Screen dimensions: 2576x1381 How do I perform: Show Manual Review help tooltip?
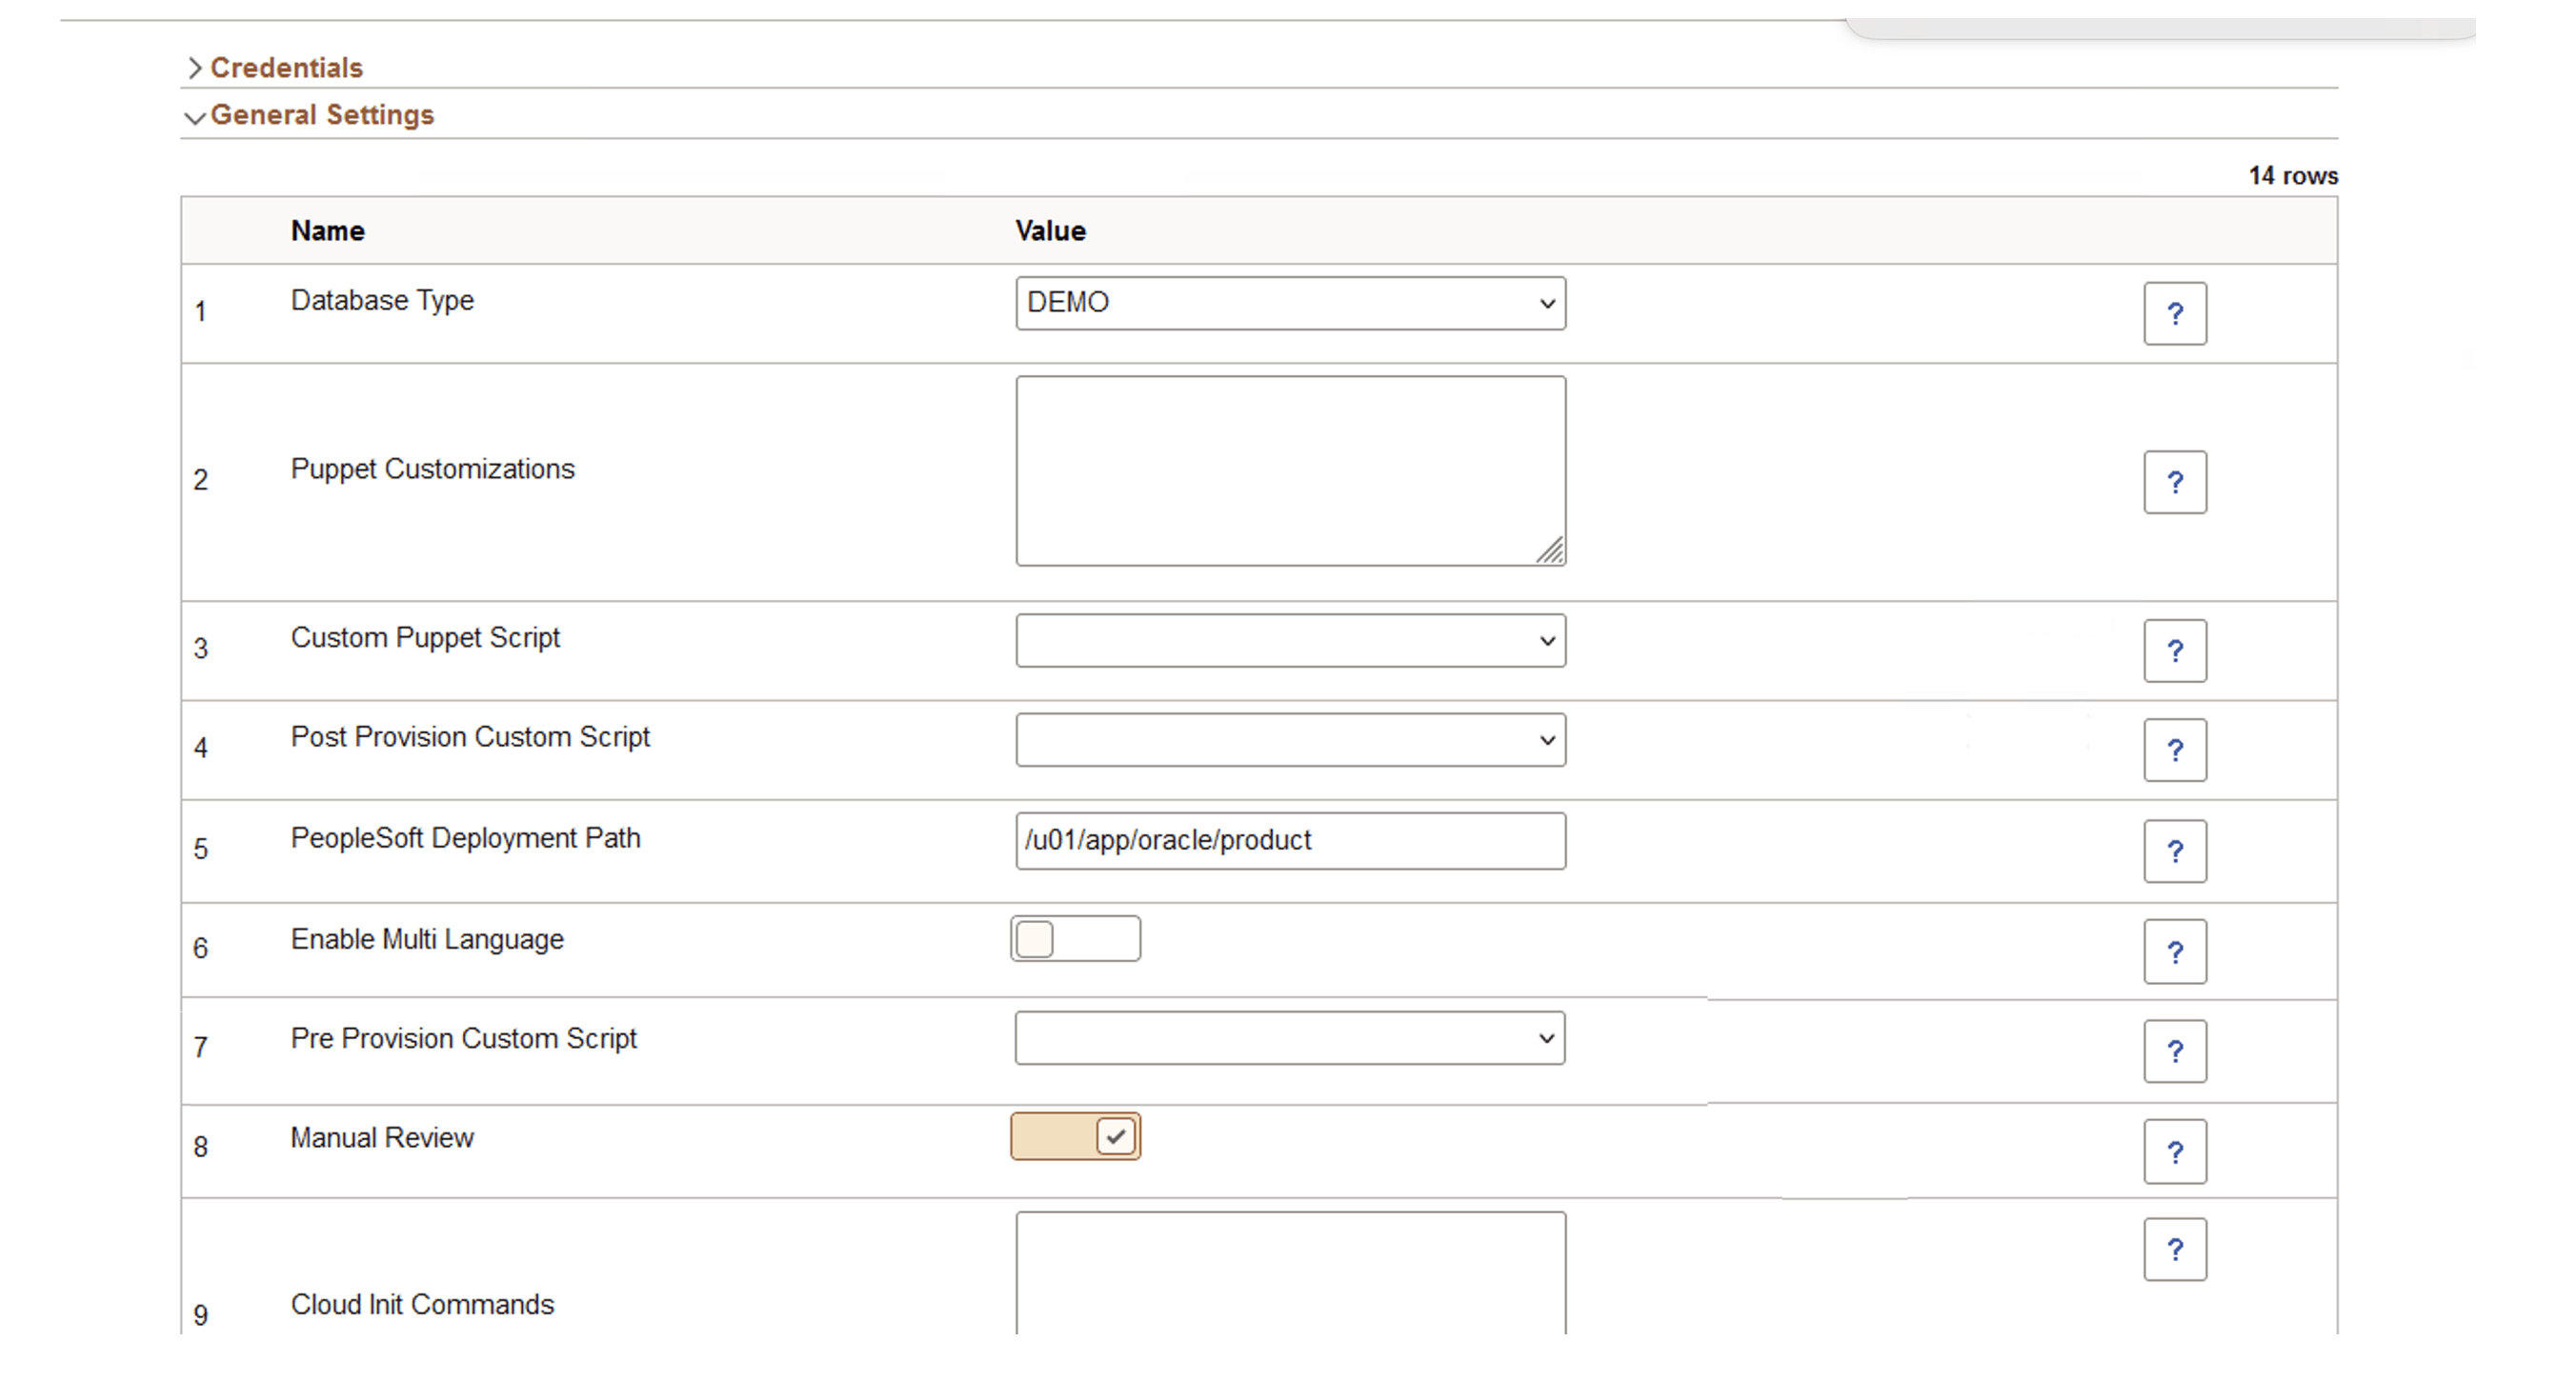(2174, 1151)
